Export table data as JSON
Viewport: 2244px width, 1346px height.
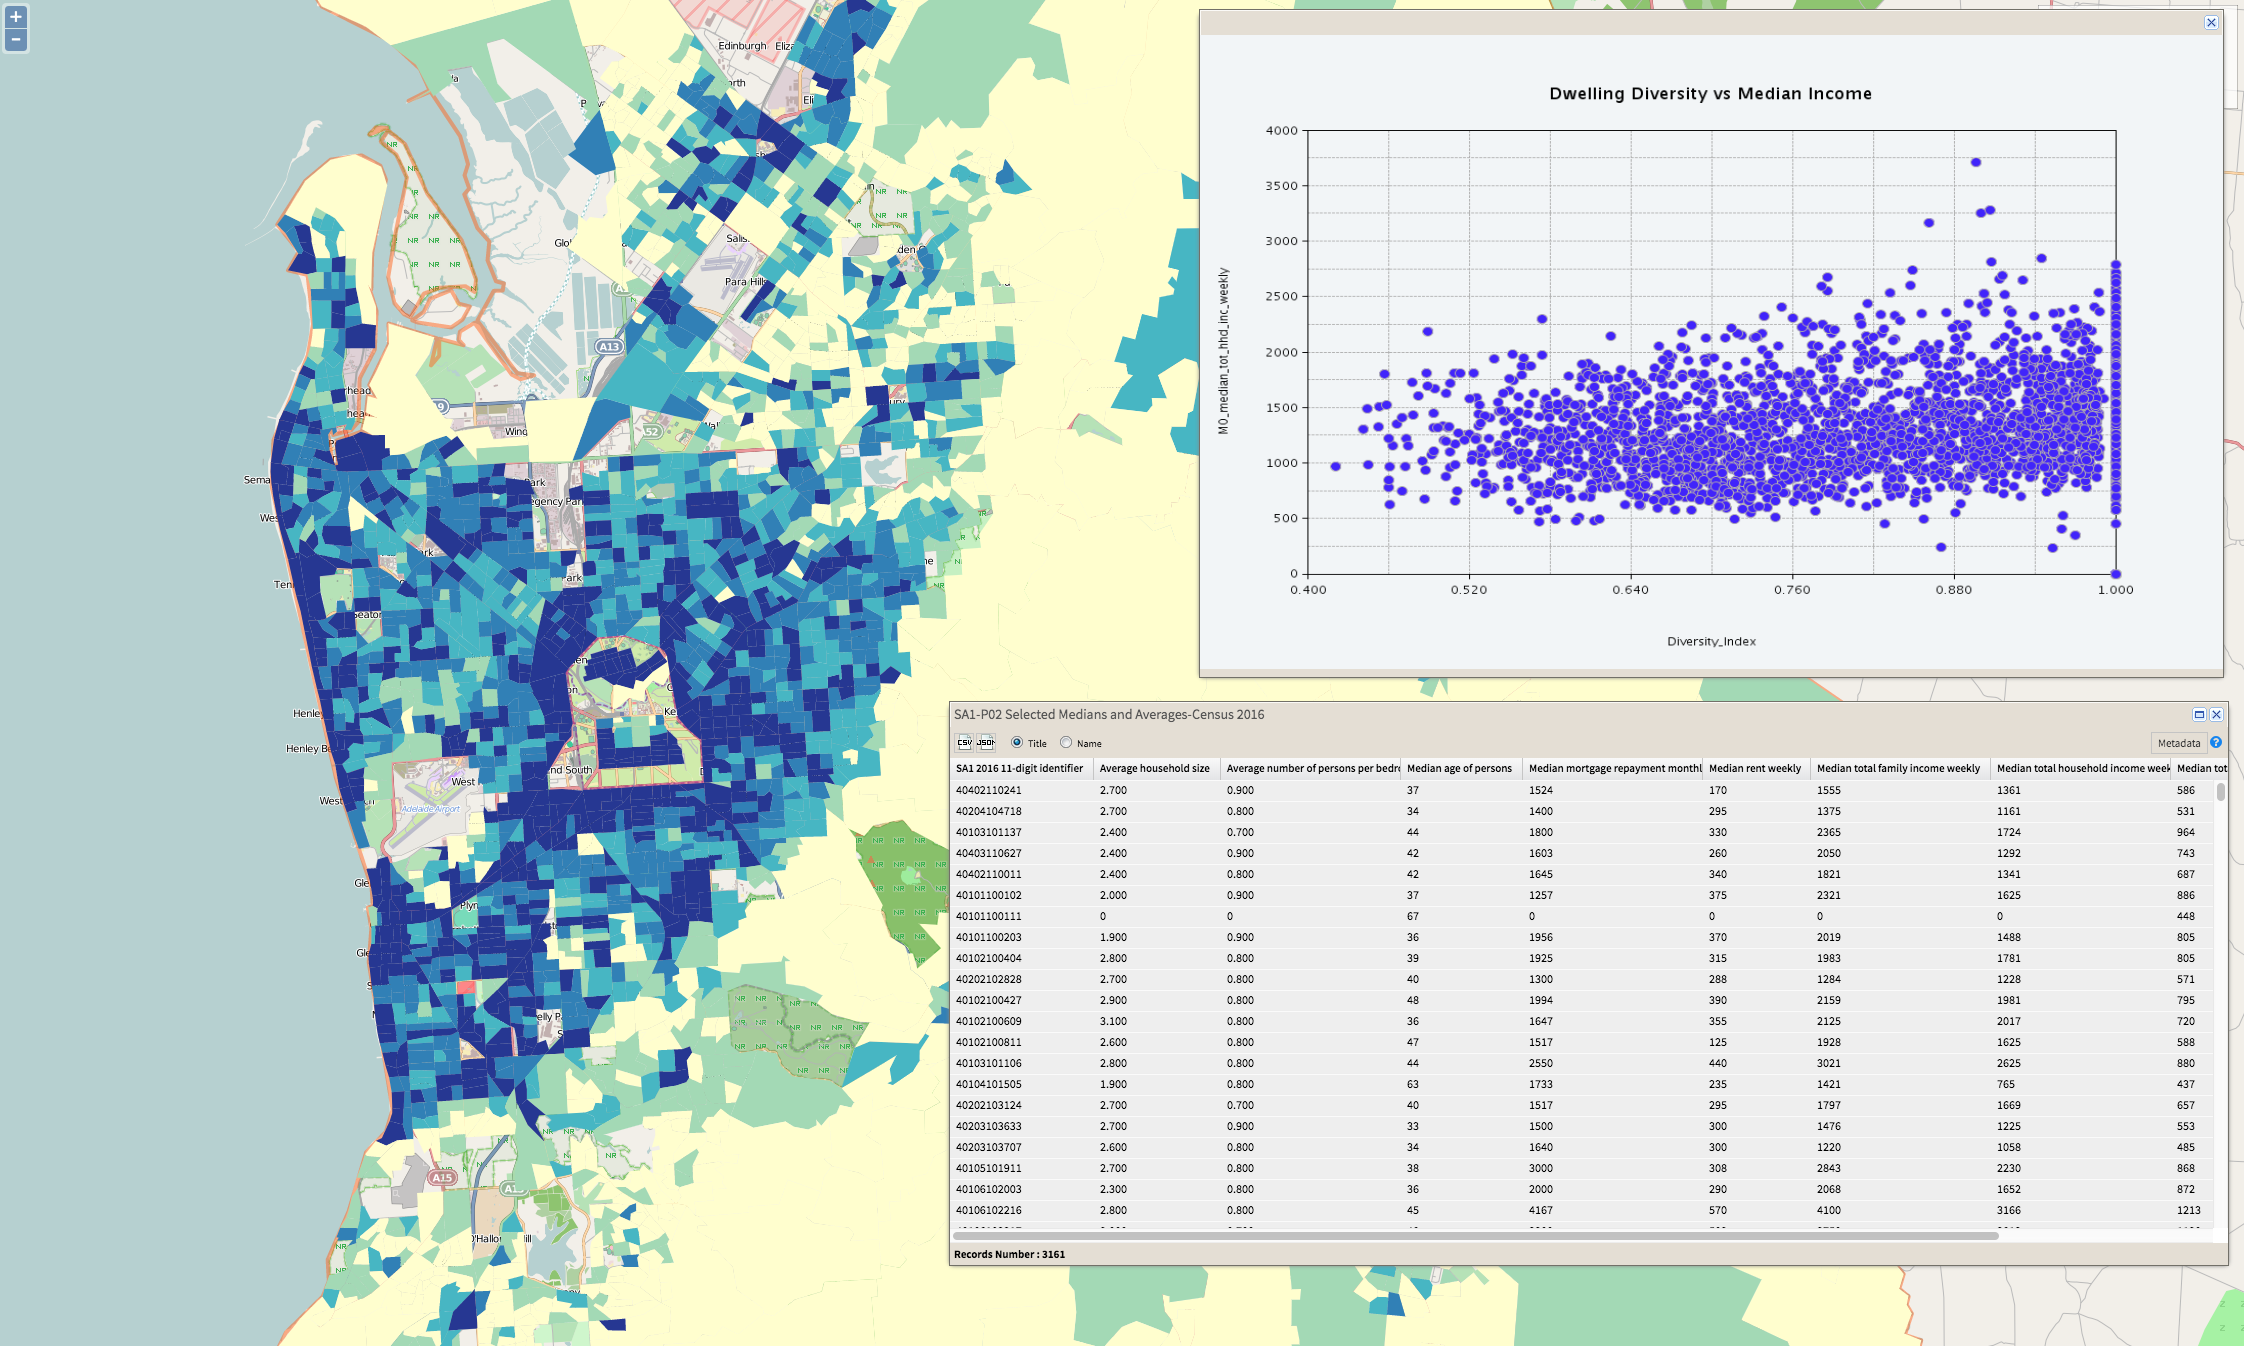(986, 742)
